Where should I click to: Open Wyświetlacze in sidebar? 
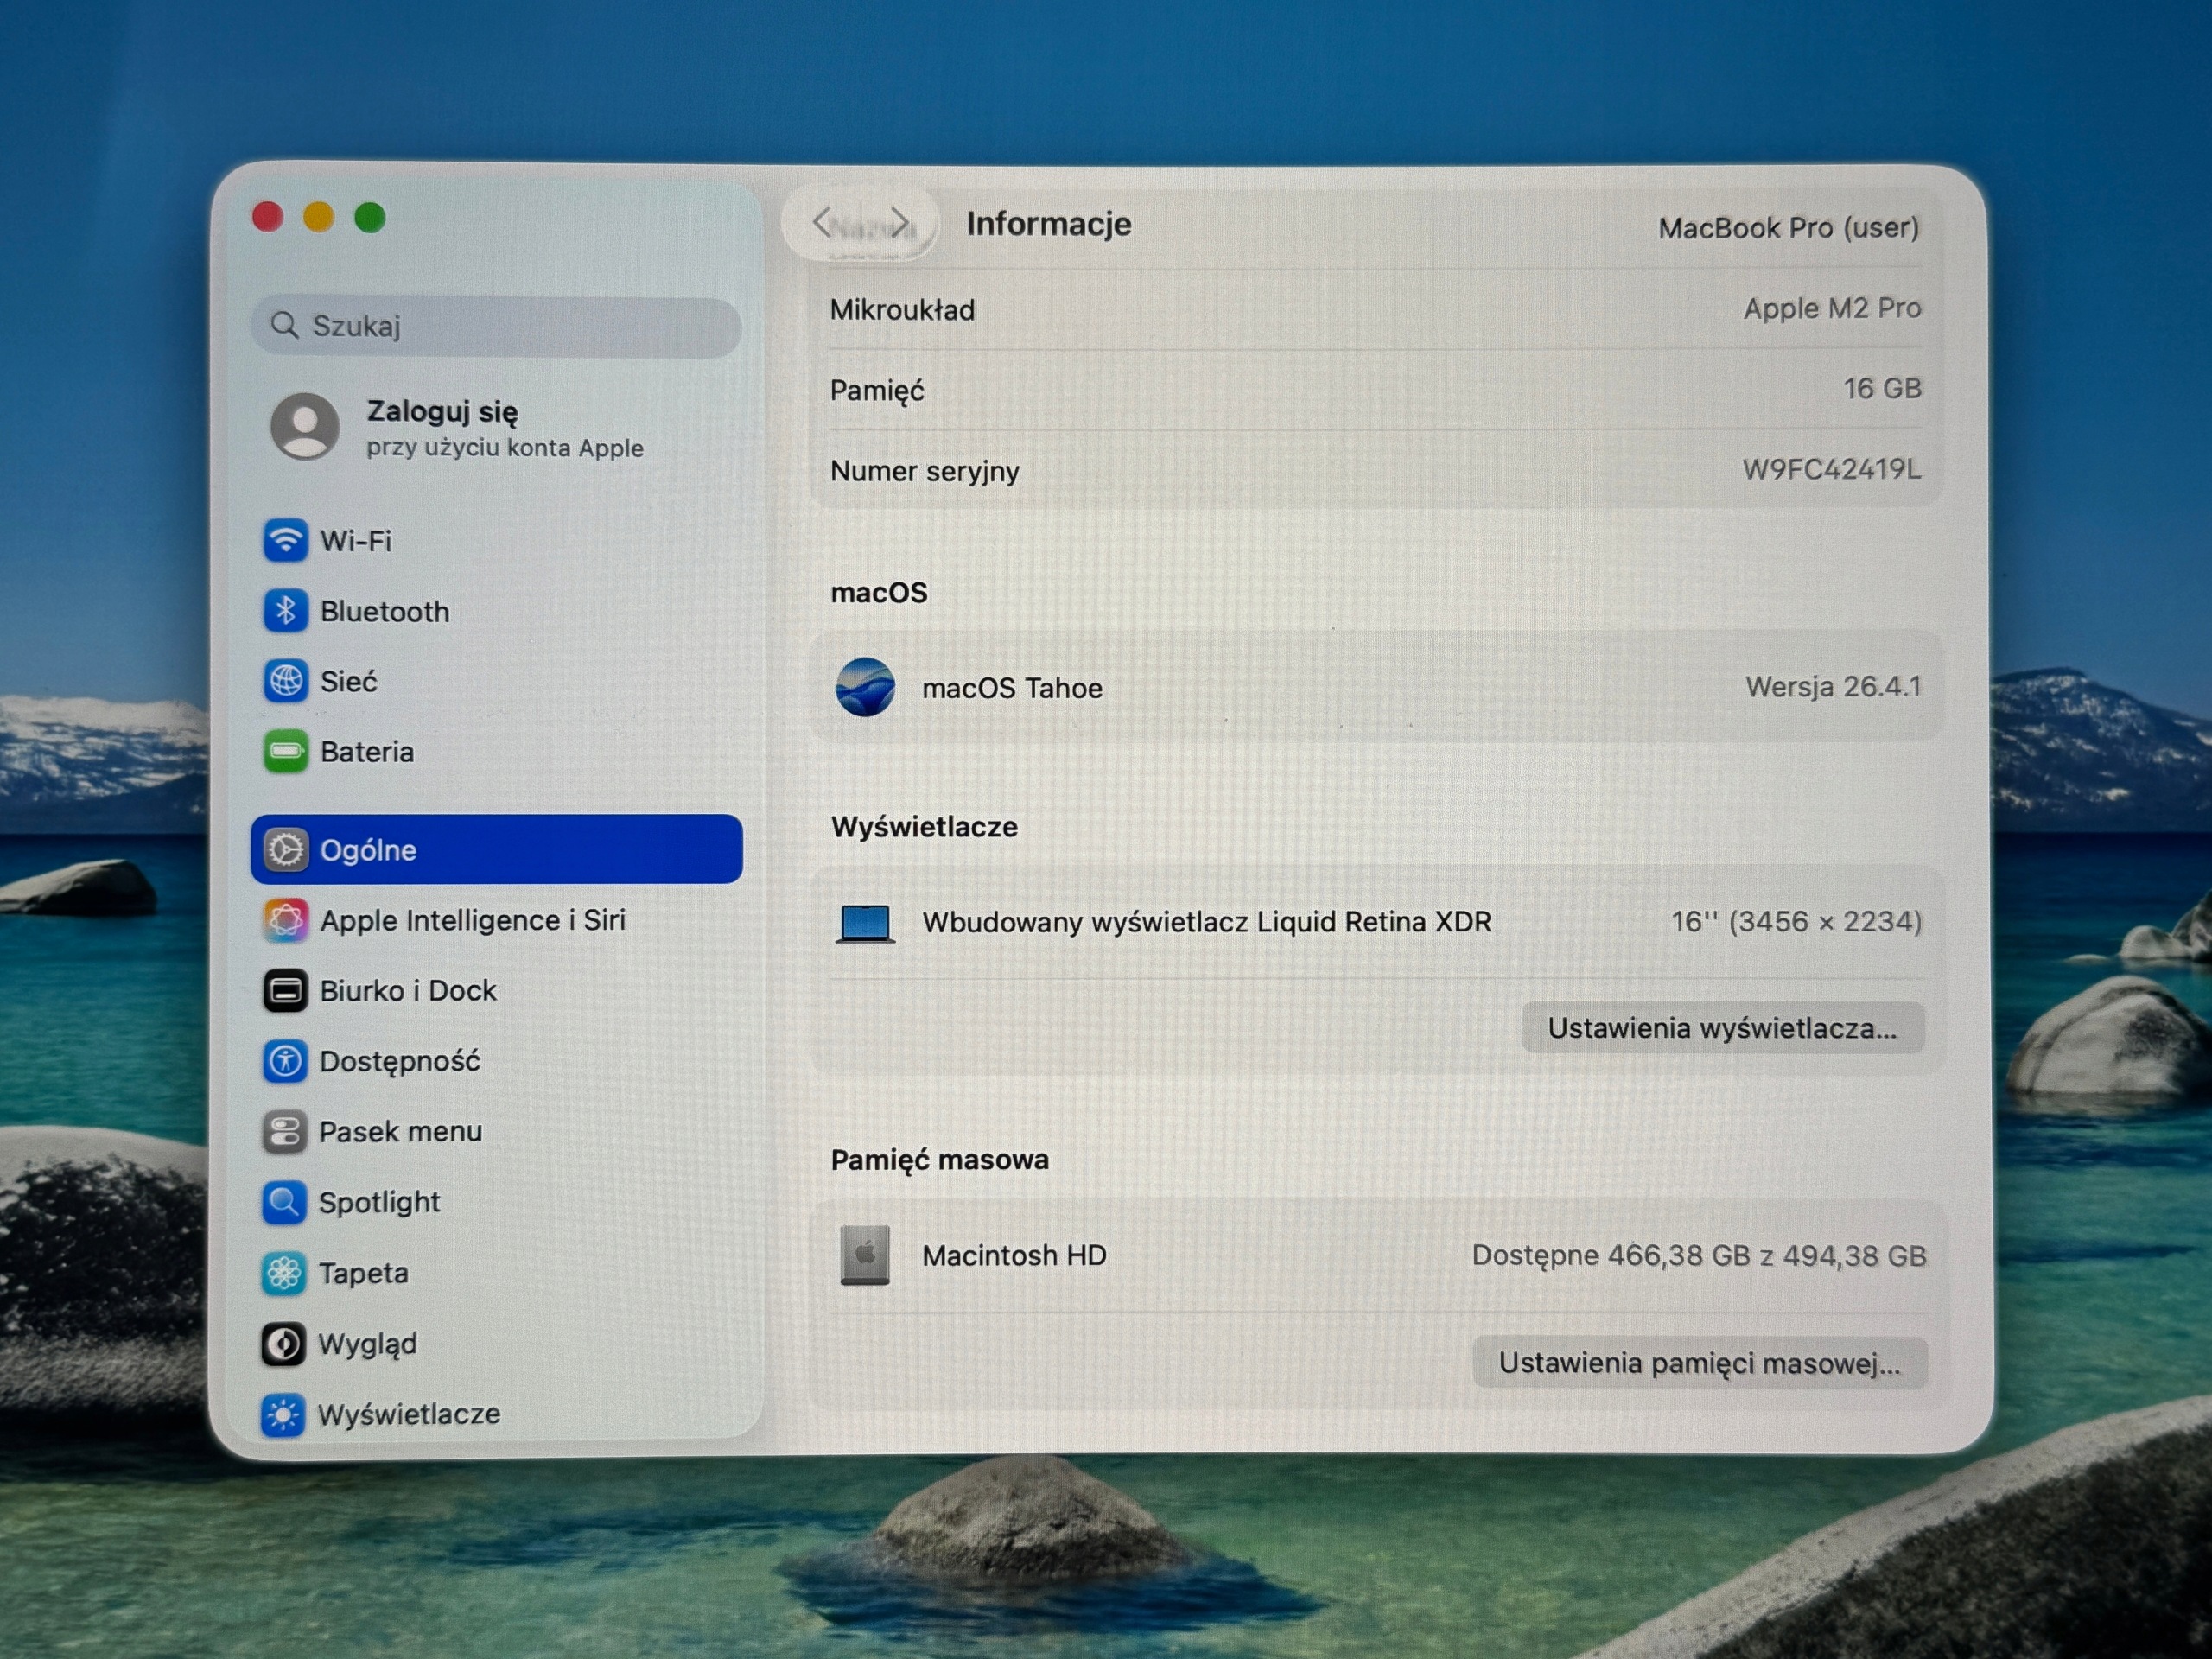tap(496, 1414)
